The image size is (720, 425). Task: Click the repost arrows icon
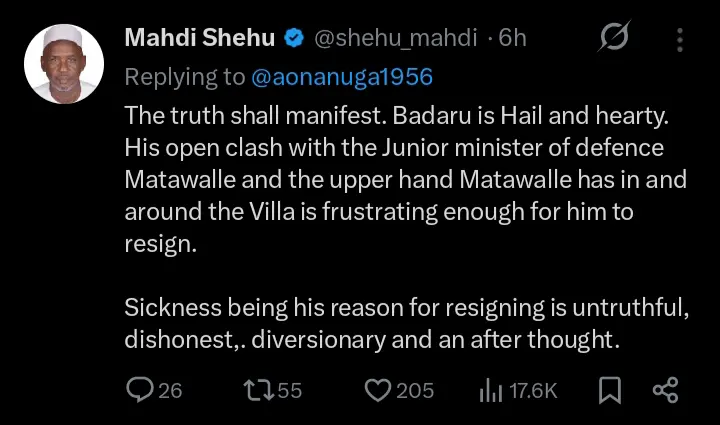pos(258,389)
